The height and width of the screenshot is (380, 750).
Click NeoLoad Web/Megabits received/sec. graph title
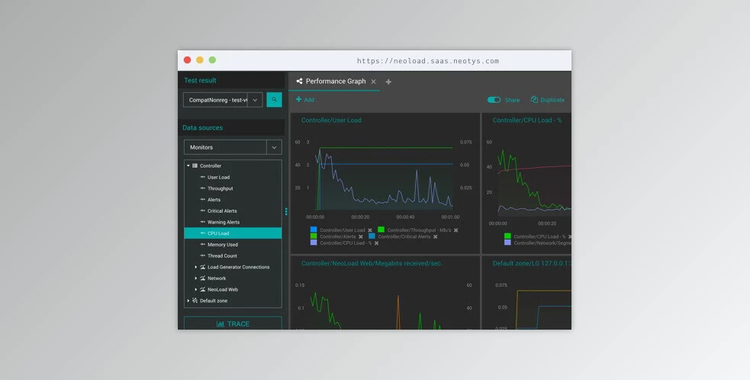click(372, 263)
